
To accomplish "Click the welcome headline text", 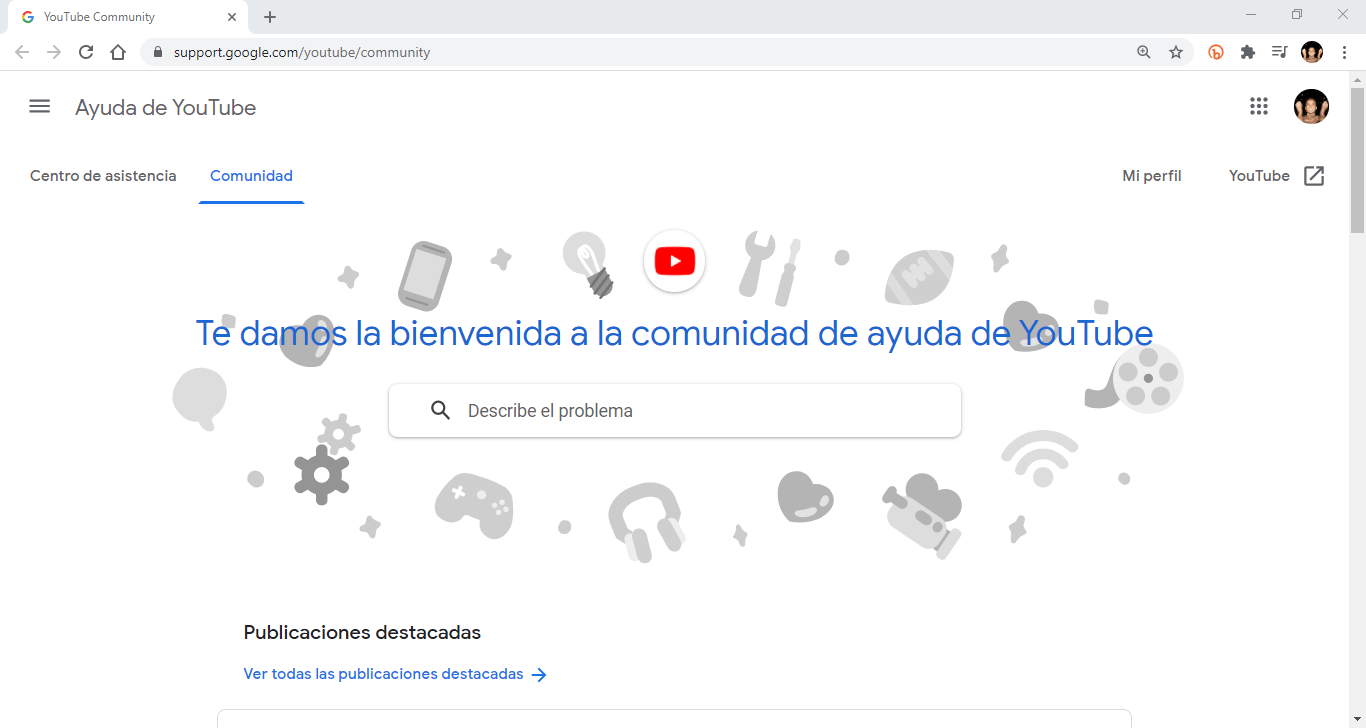I will [674, 333].
